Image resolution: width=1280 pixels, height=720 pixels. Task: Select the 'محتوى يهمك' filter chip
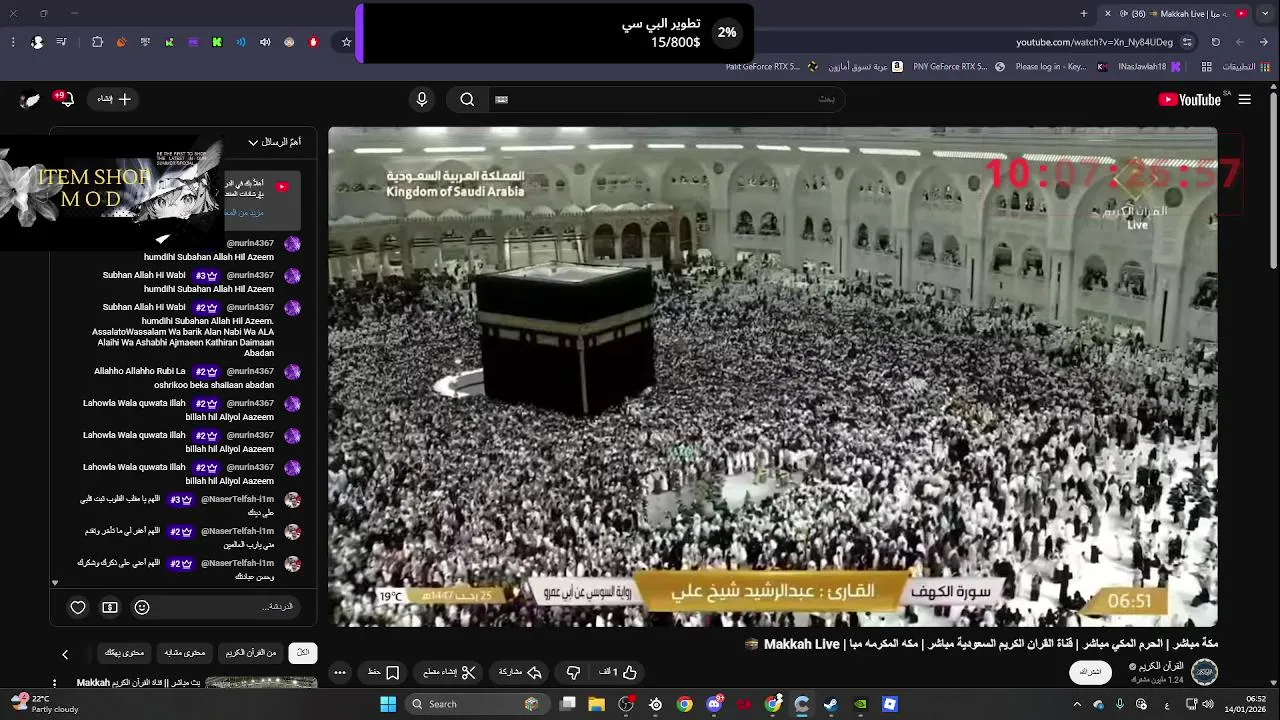[x=125, y=653]
